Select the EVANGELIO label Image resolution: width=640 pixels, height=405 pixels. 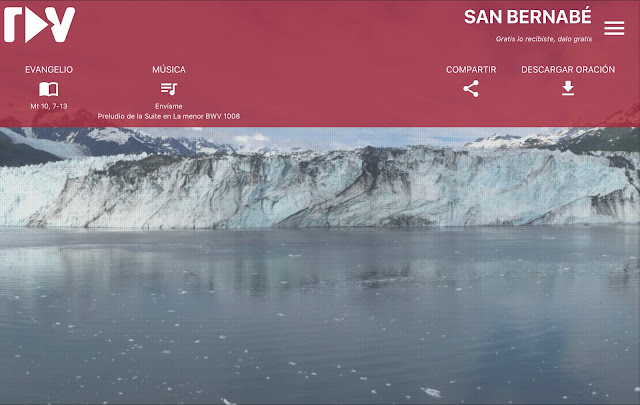click(x=49, y=70)
